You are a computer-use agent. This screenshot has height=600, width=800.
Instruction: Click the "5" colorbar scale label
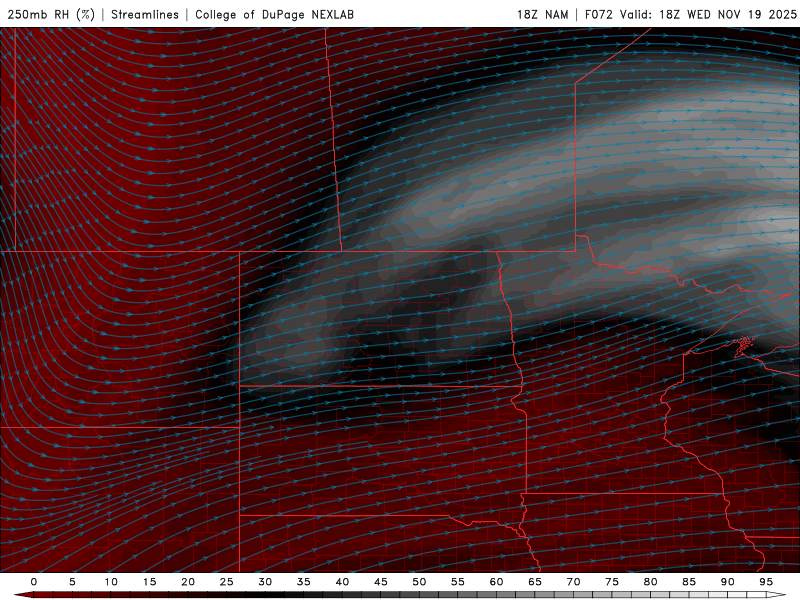click(72, 582)
